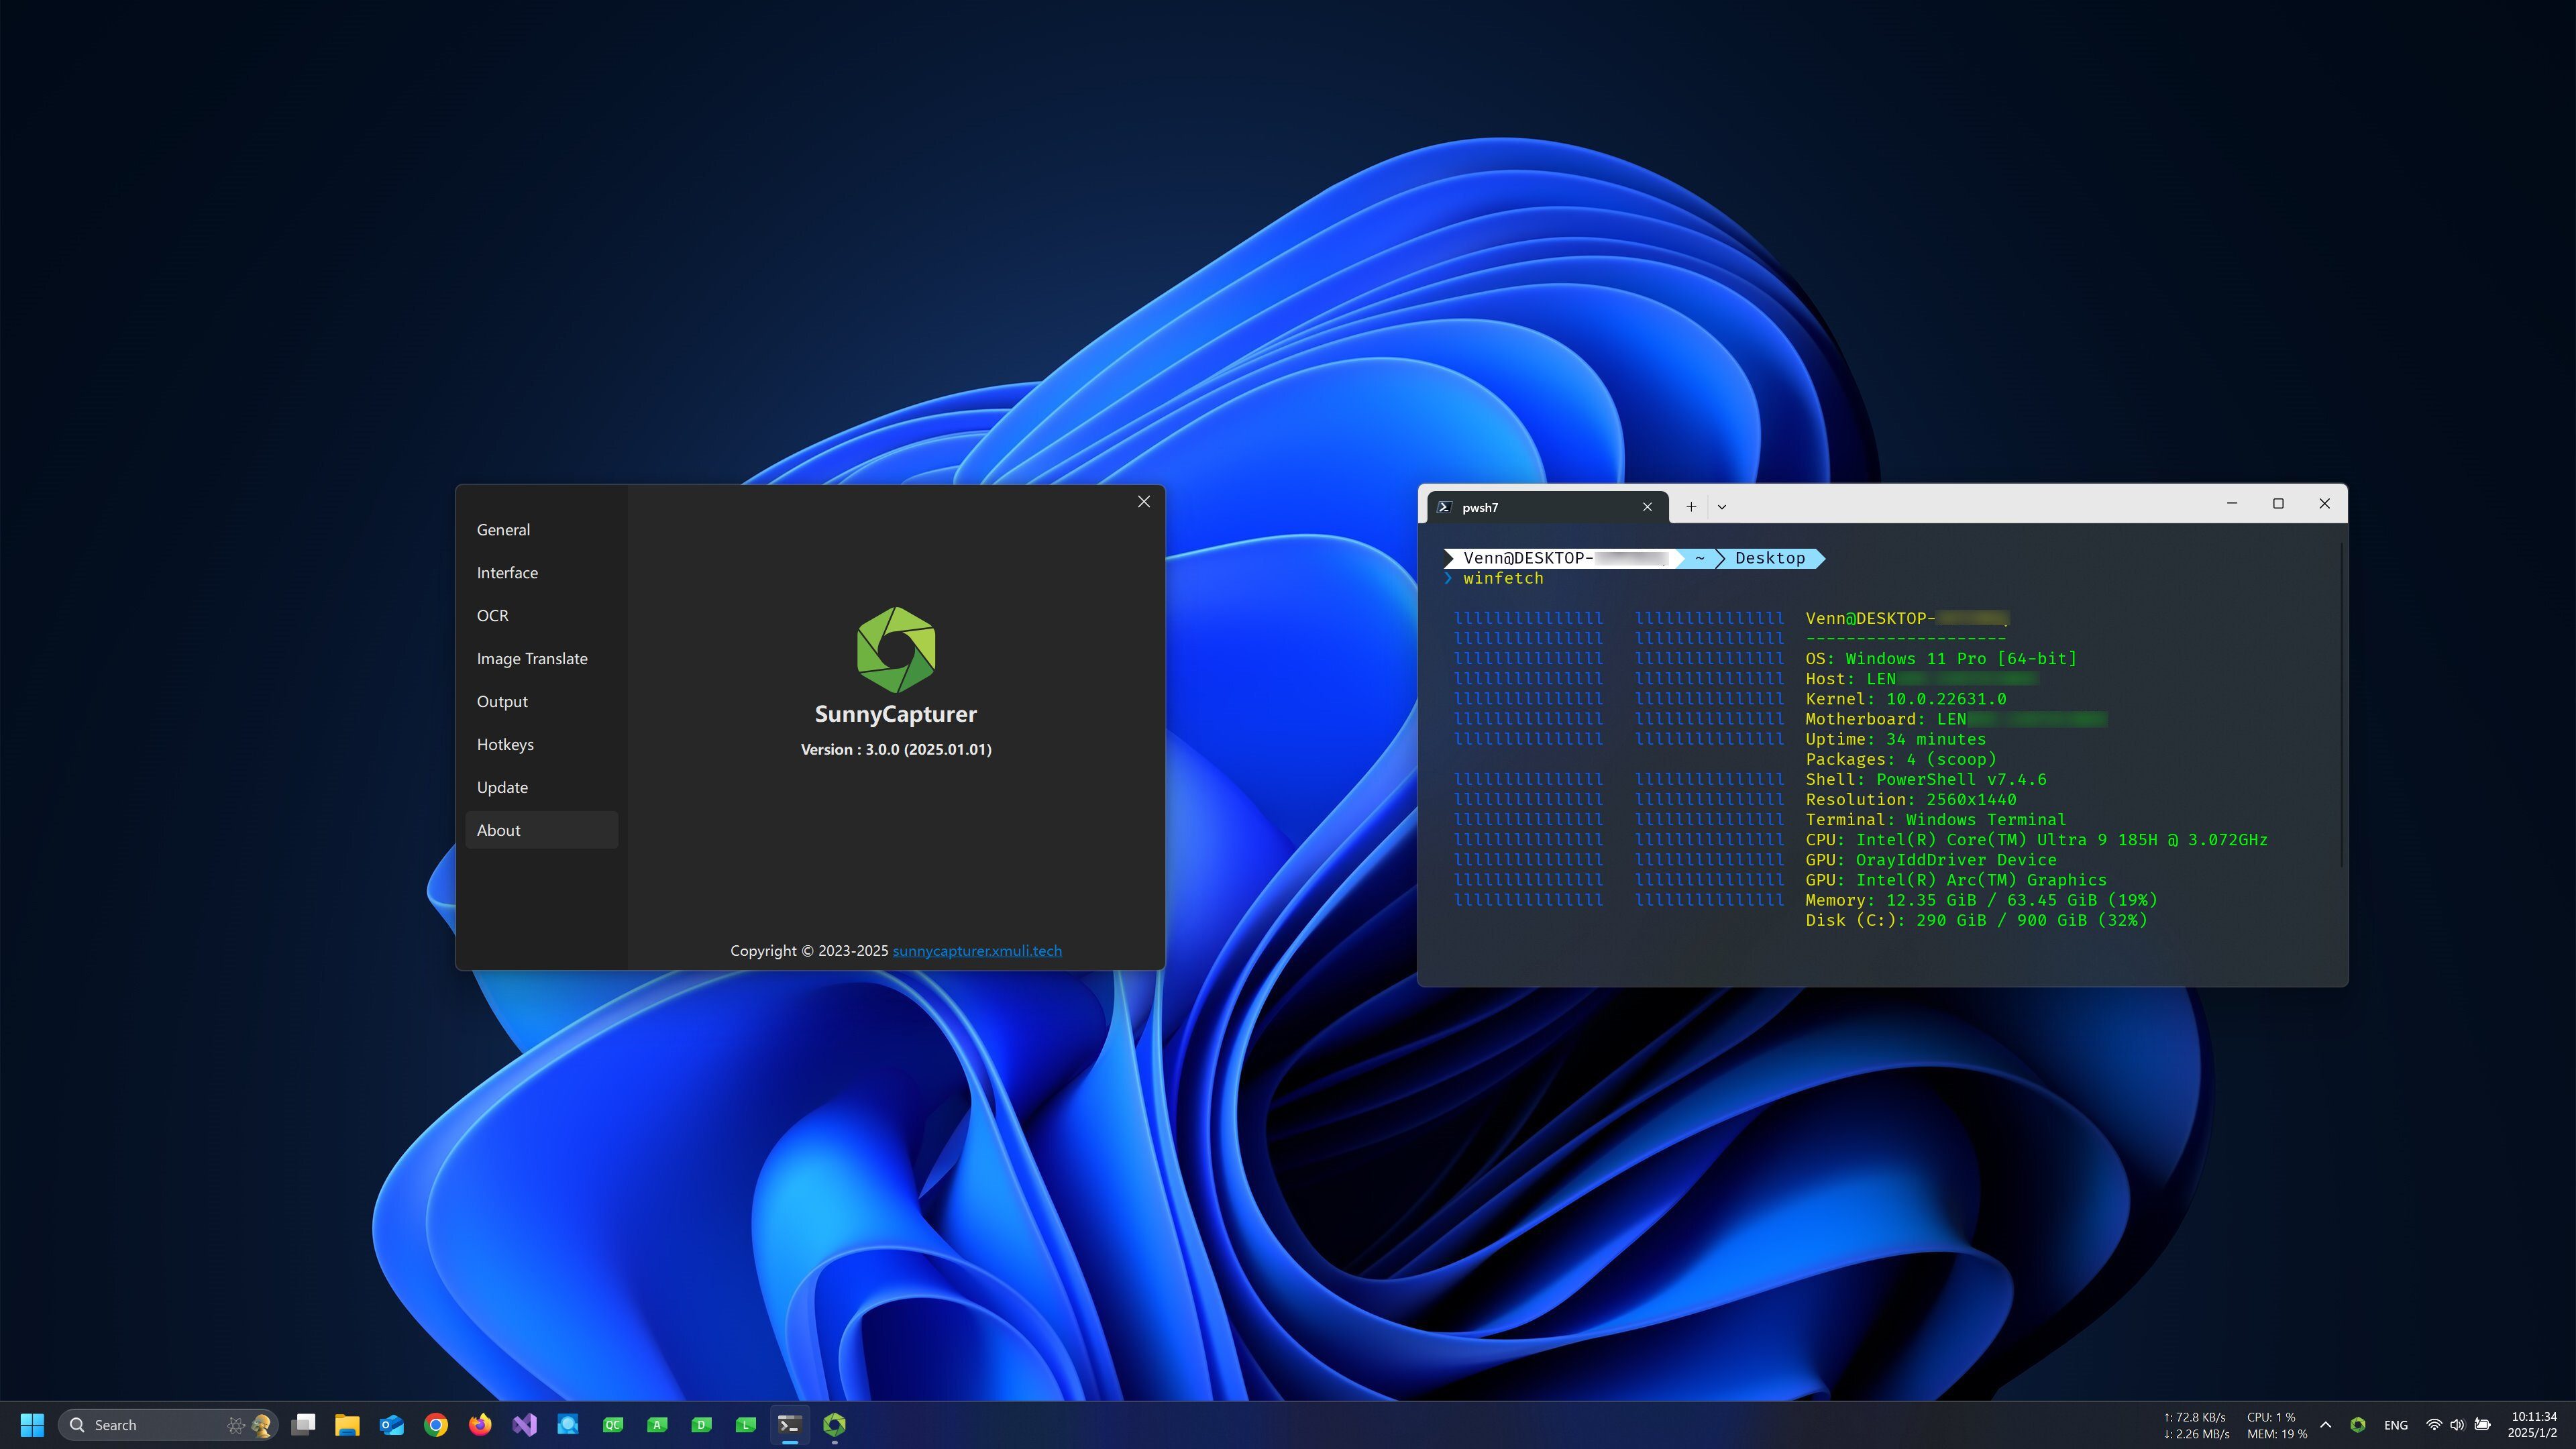Open the Windows Start menu
The height and width of the screenshot is (1449, 2576).
click(32, 1425)
